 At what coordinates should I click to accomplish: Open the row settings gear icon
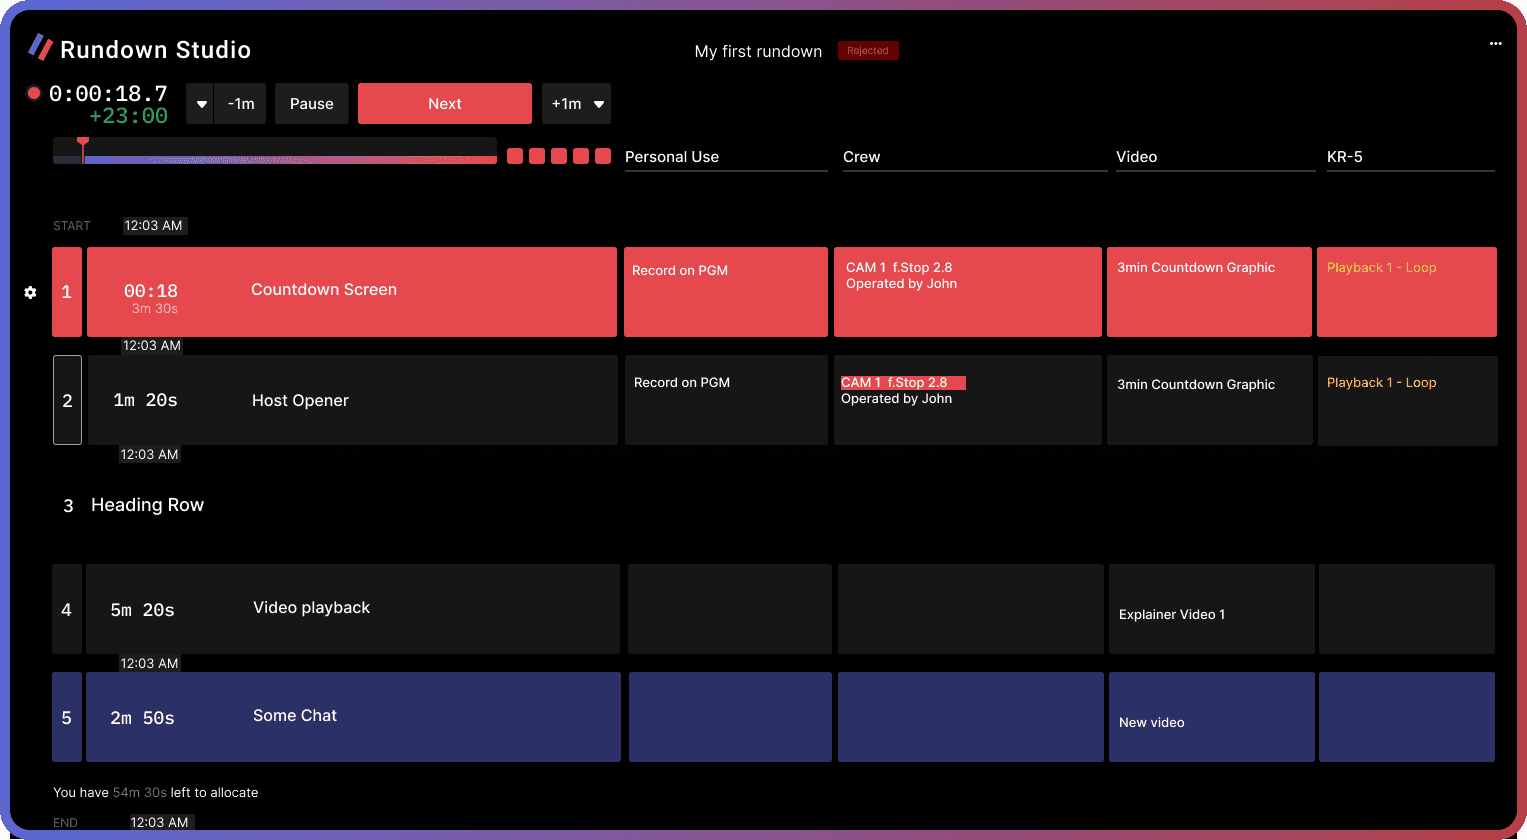point(30,292)
